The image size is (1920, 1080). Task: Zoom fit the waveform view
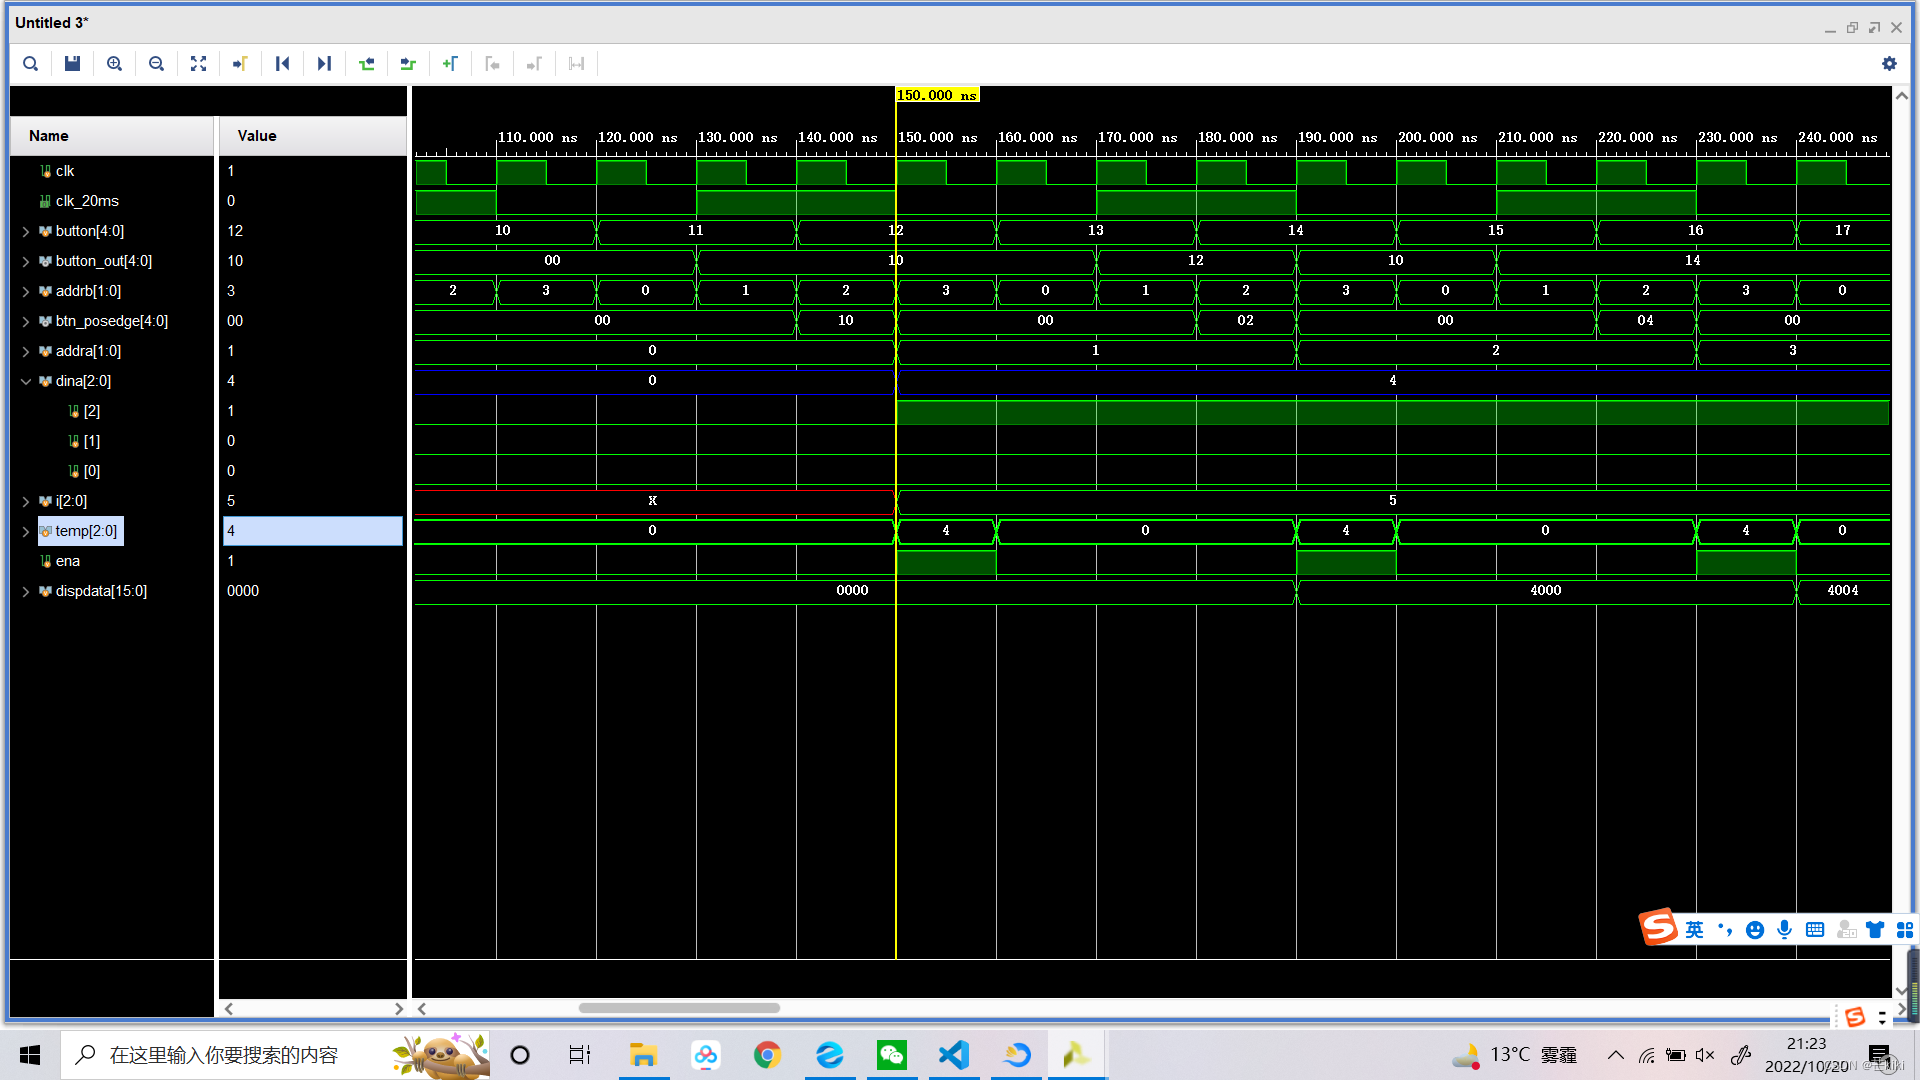click(198, 64)
